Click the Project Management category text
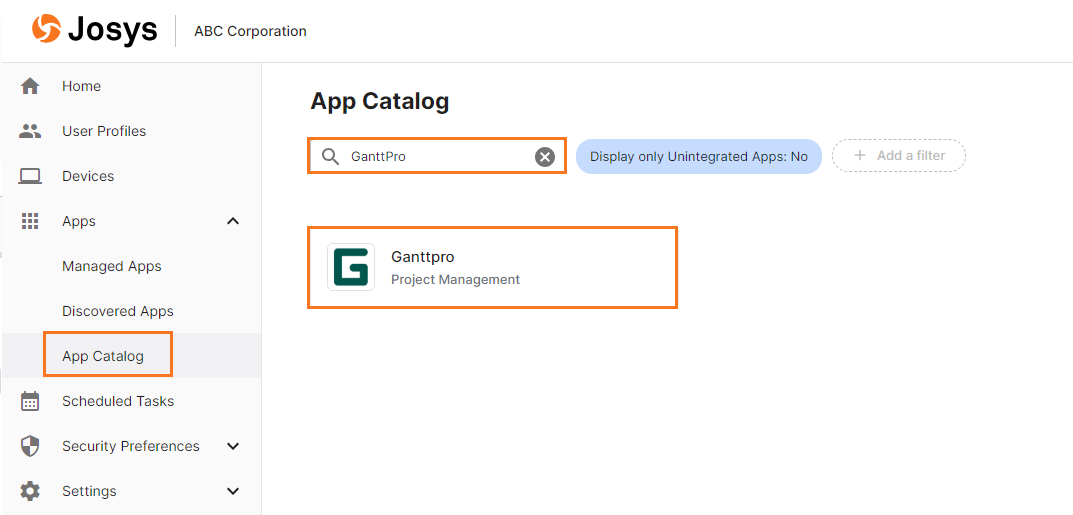 (x=455, y=280)
